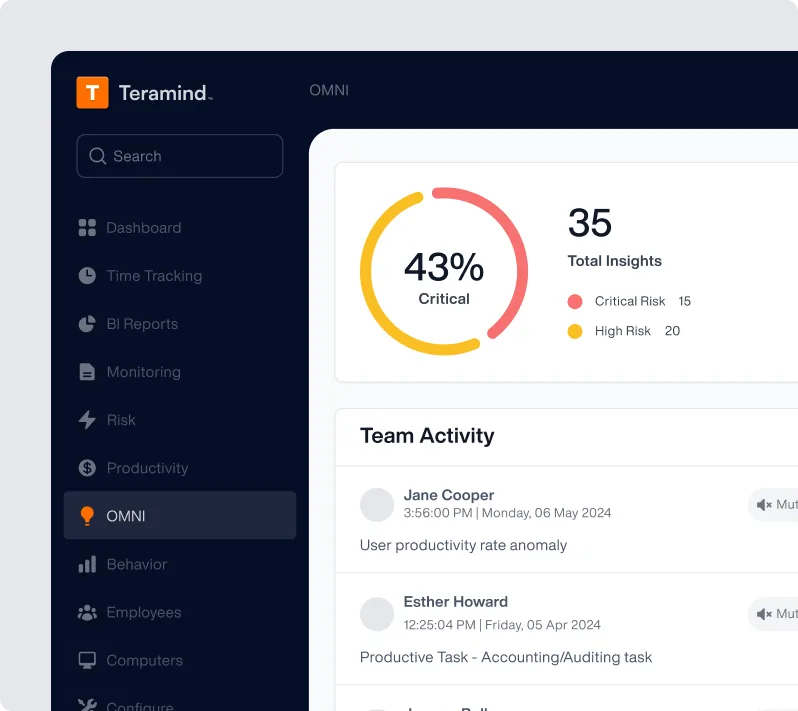
Task: Click the High Risk yellow legend dot
Action: 575,331
